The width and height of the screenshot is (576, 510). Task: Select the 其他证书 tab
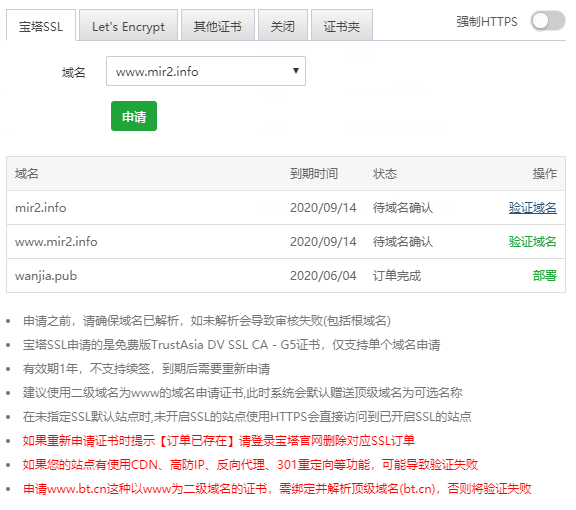pos(217,26)
